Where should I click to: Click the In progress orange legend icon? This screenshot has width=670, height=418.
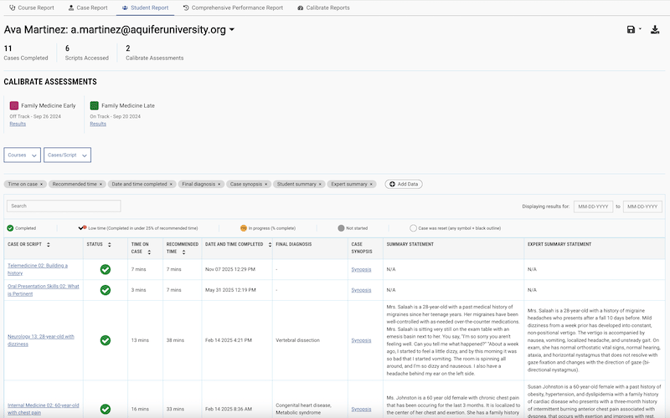[244, 228]
